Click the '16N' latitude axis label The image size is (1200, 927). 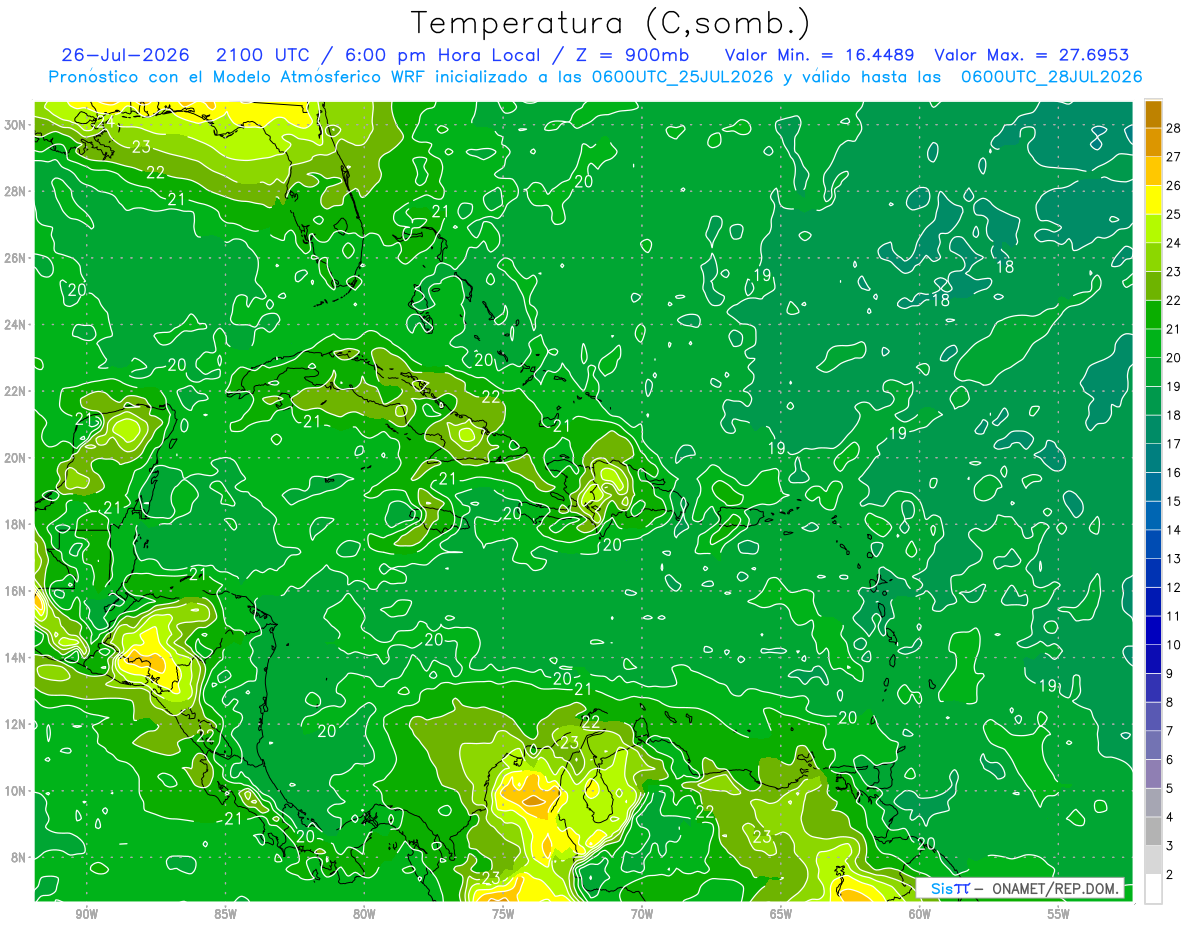[16, 591]
